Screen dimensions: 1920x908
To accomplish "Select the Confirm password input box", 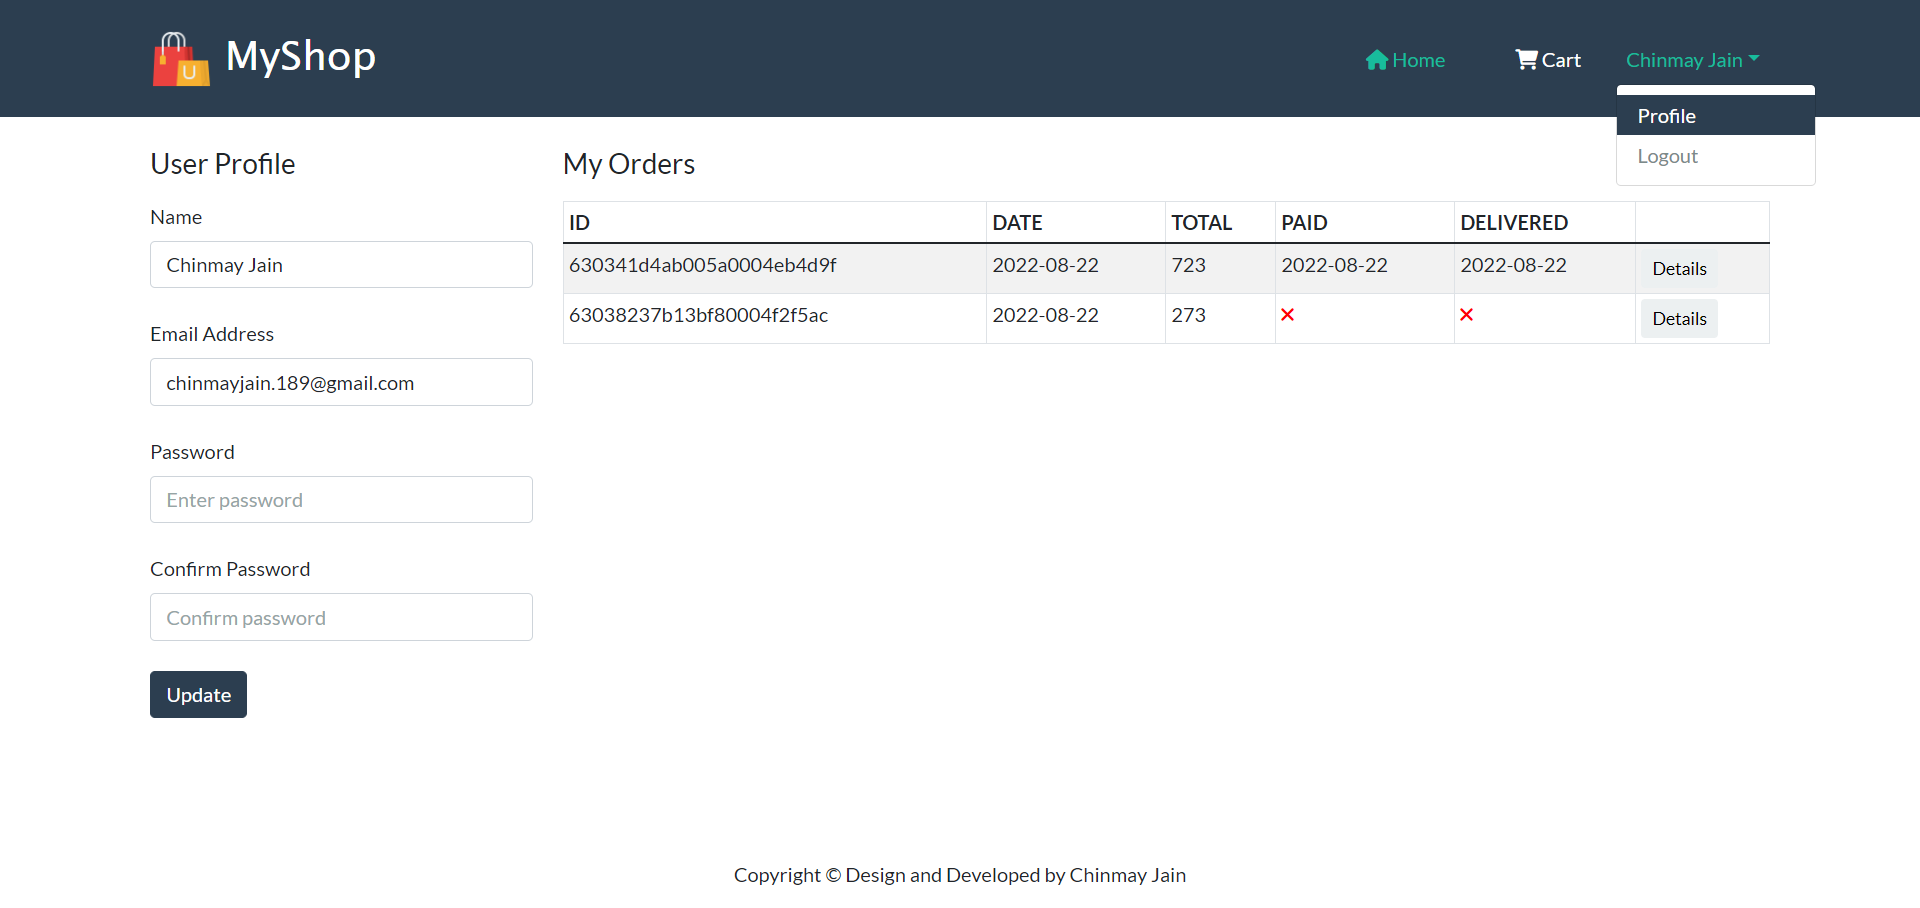I will tap(340, 617).
